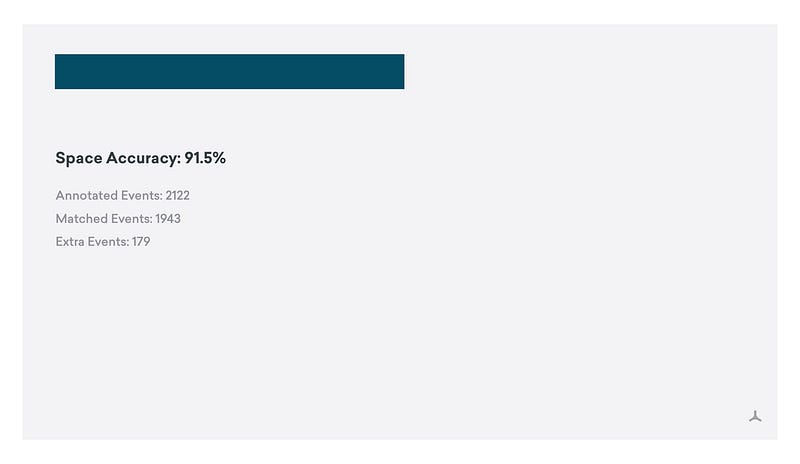Click the word Accuracy in heading
Viewport: 800px width, 464px height.
[143, 159]
